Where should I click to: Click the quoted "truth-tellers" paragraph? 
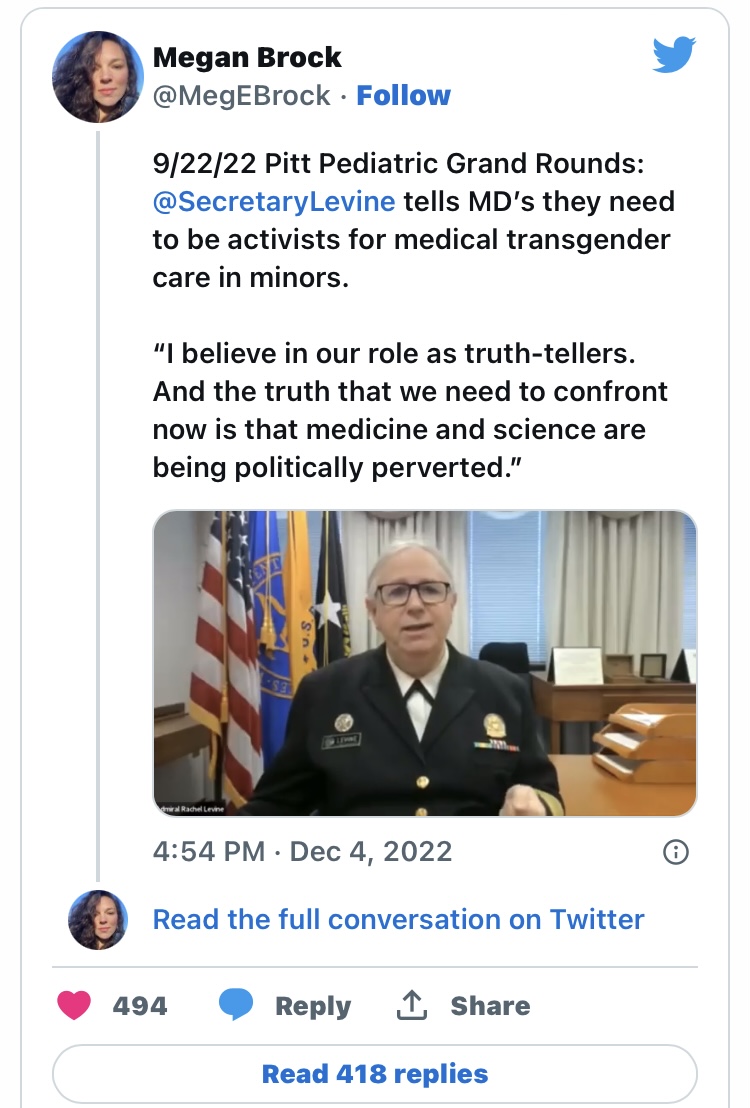tap(411, 410)
